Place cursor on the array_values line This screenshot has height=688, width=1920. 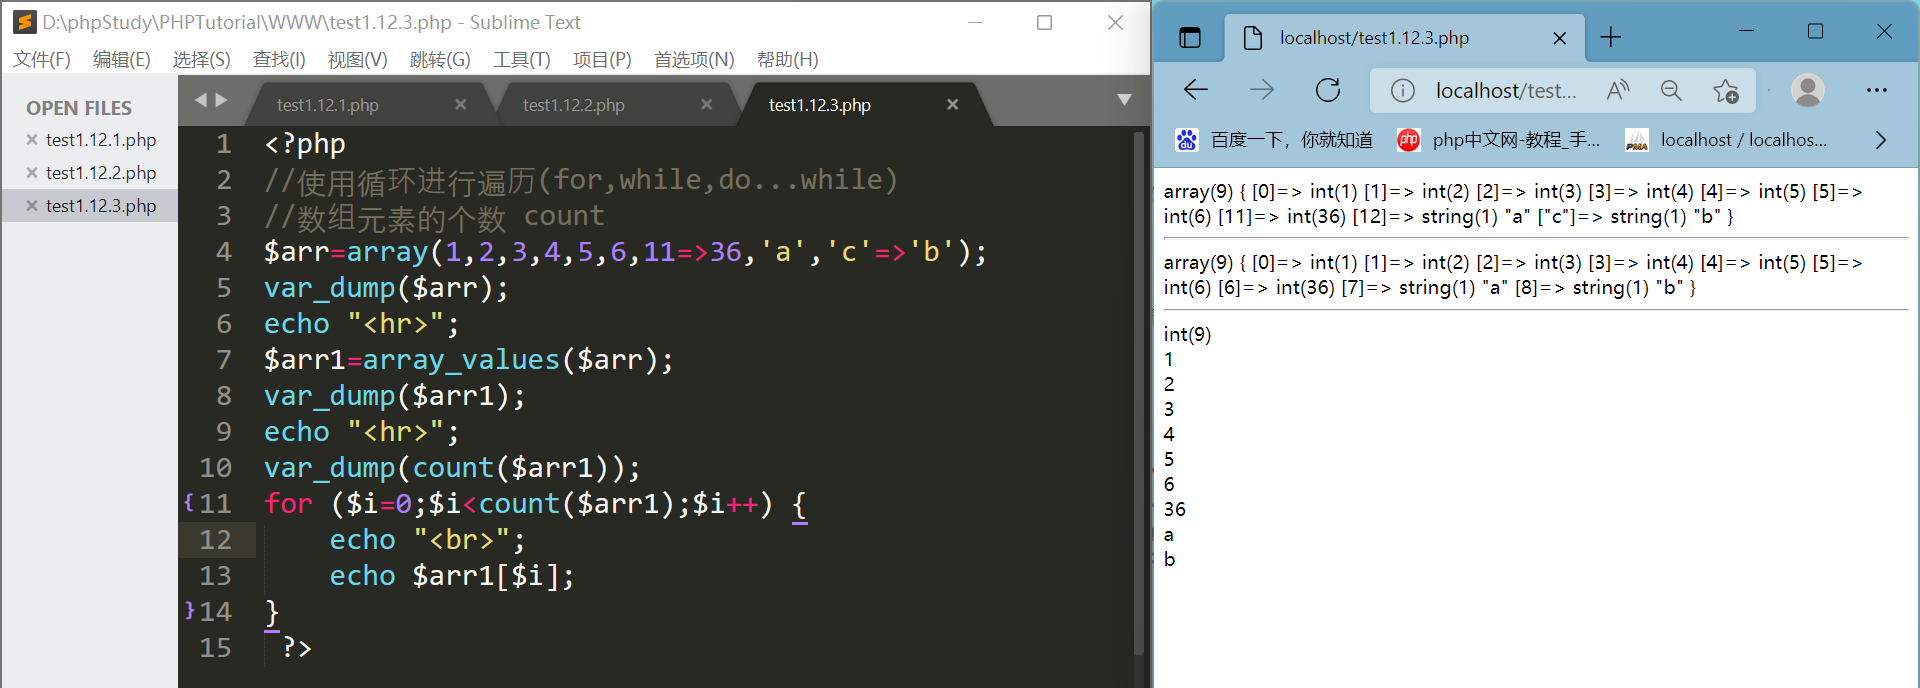tap(468, 360)
